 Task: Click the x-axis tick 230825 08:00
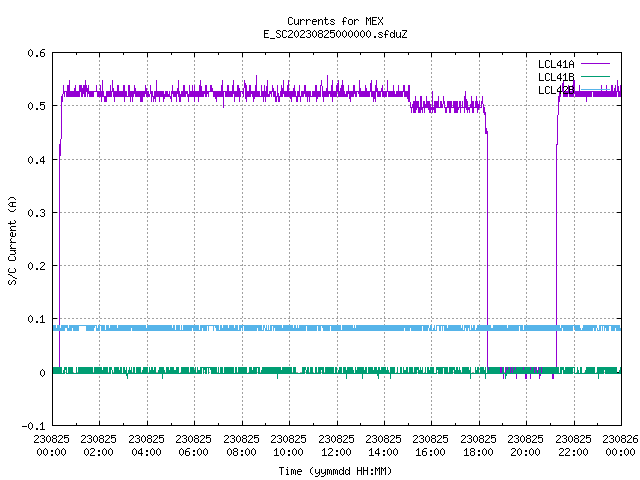pyautogui.click(x=242, y=445)
